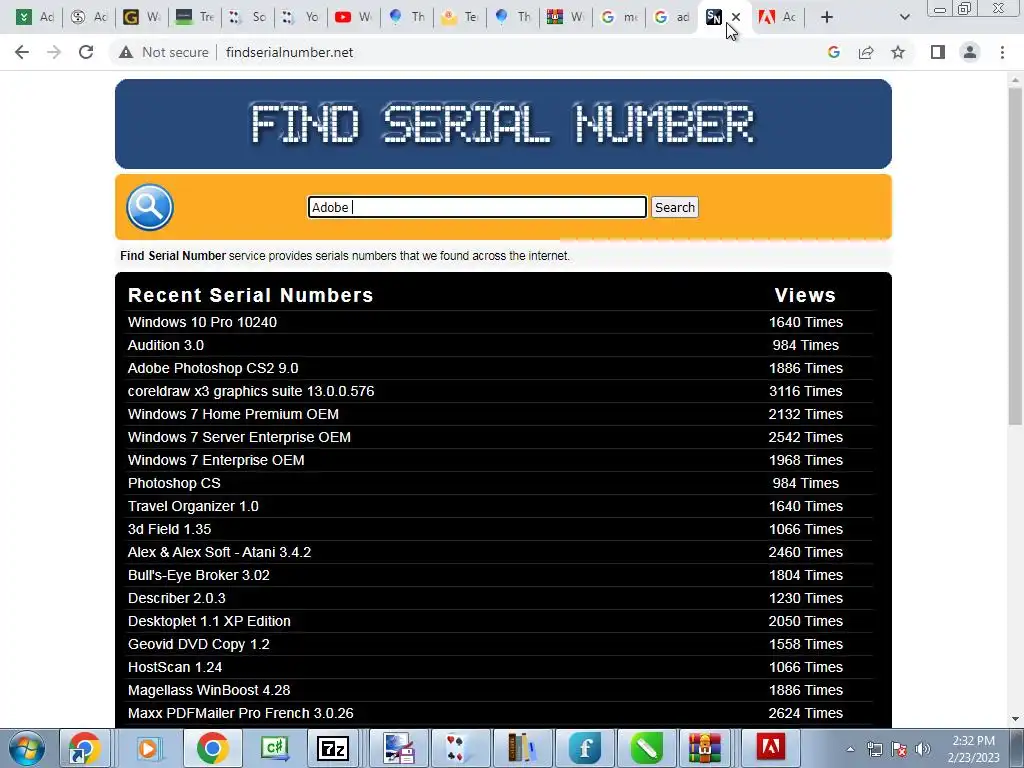Click the '3116 Times' view count
This screenshot has height=768, width=1024.
point(806,391)
